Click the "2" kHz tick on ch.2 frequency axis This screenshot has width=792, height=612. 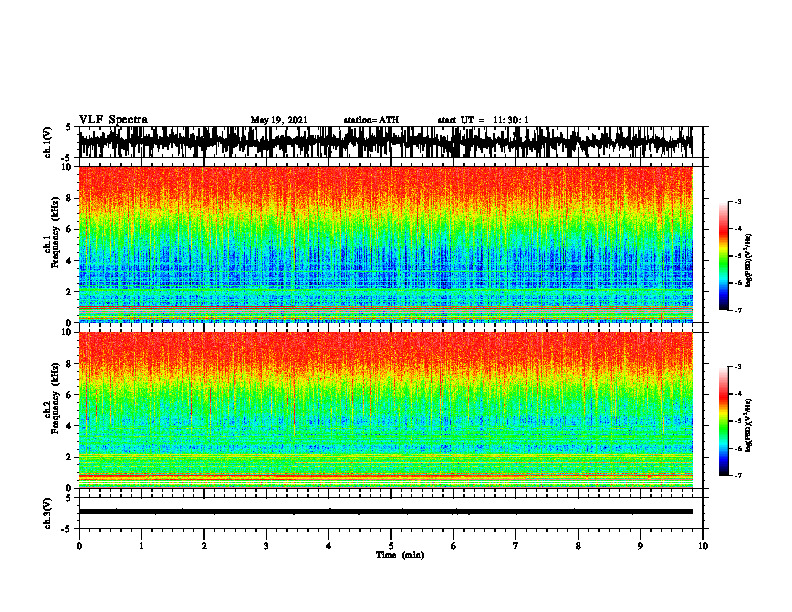point(70,457)
